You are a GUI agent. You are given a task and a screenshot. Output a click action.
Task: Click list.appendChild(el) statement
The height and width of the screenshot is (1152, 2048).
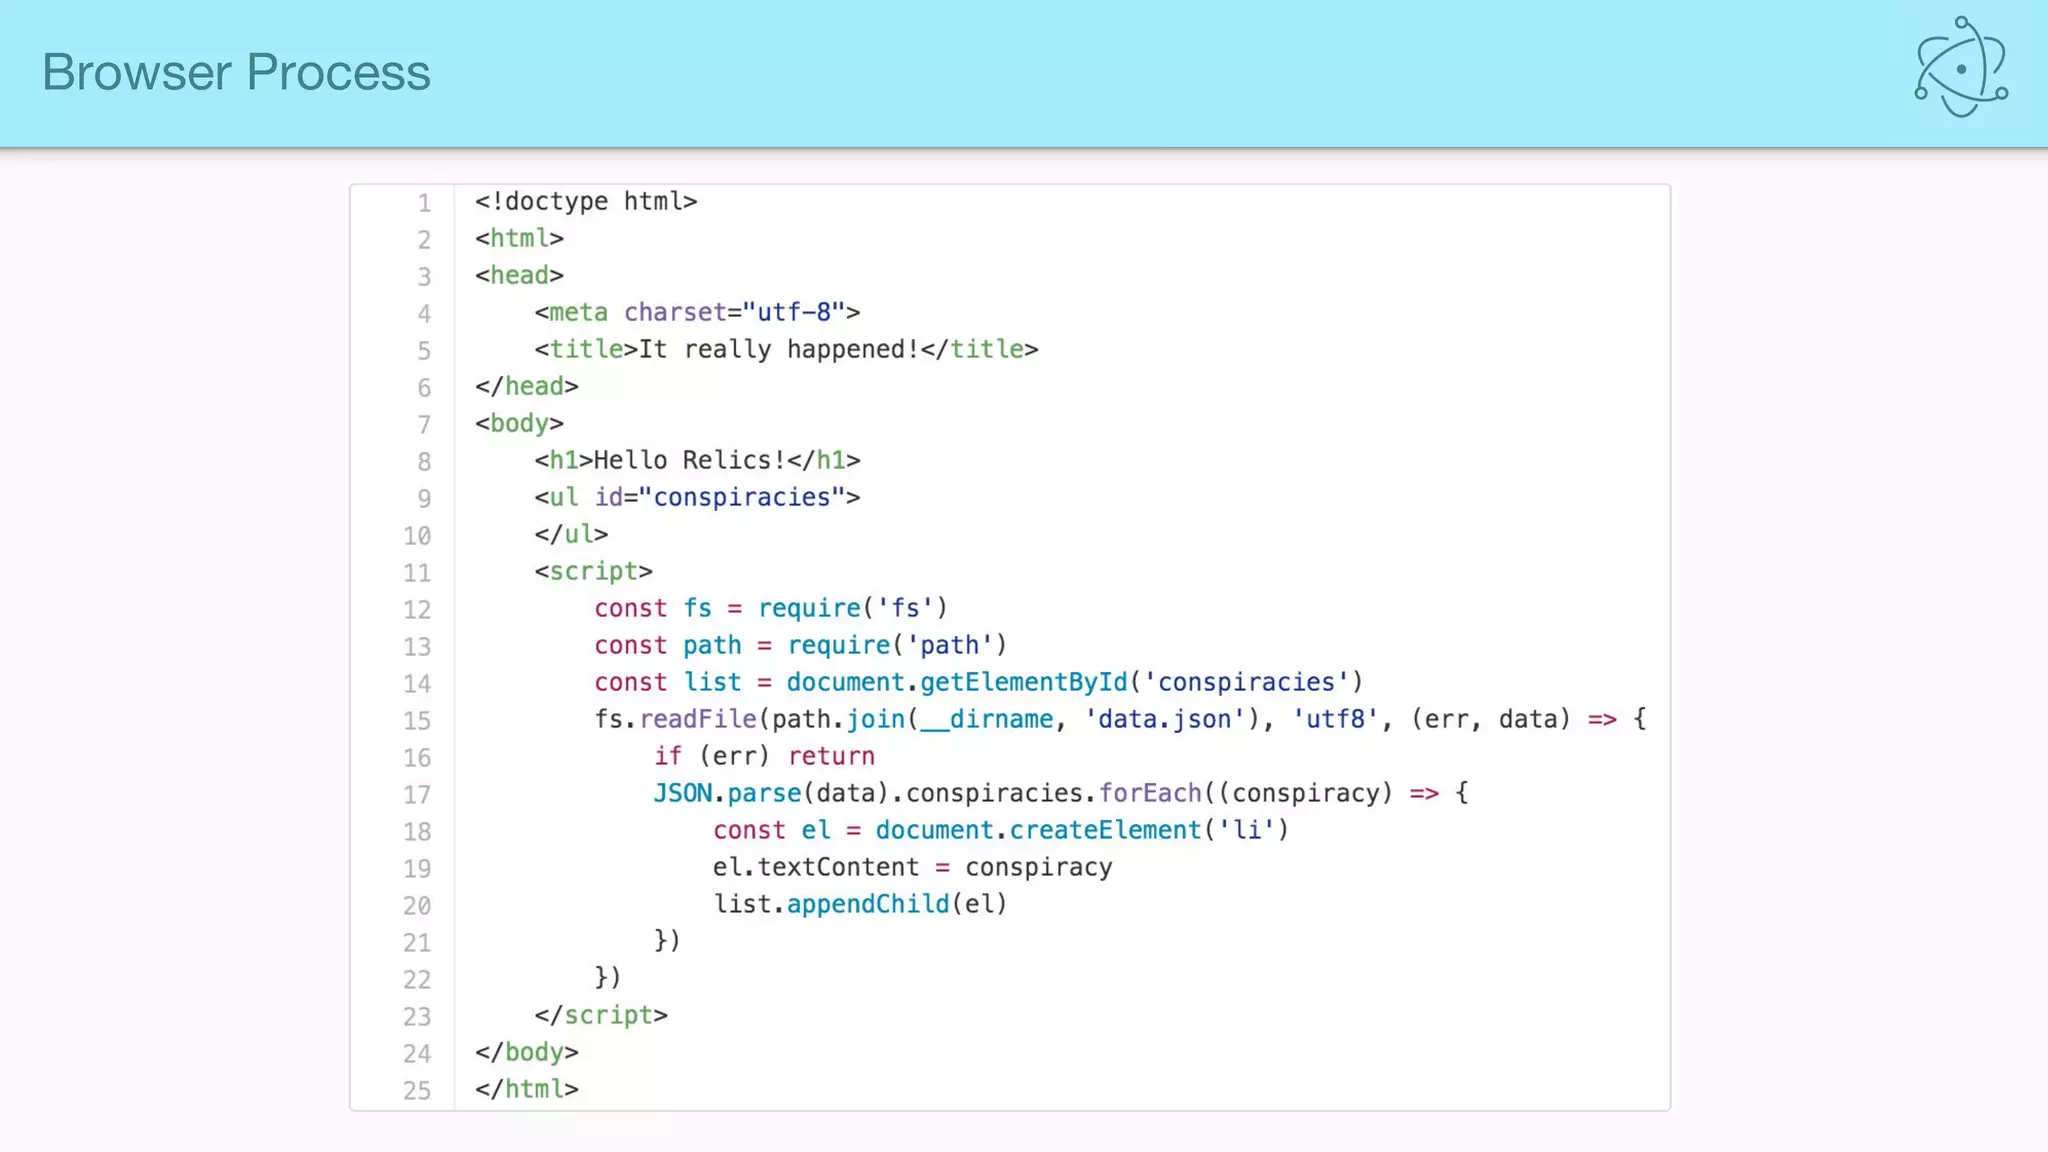click(x=859, y=904)
